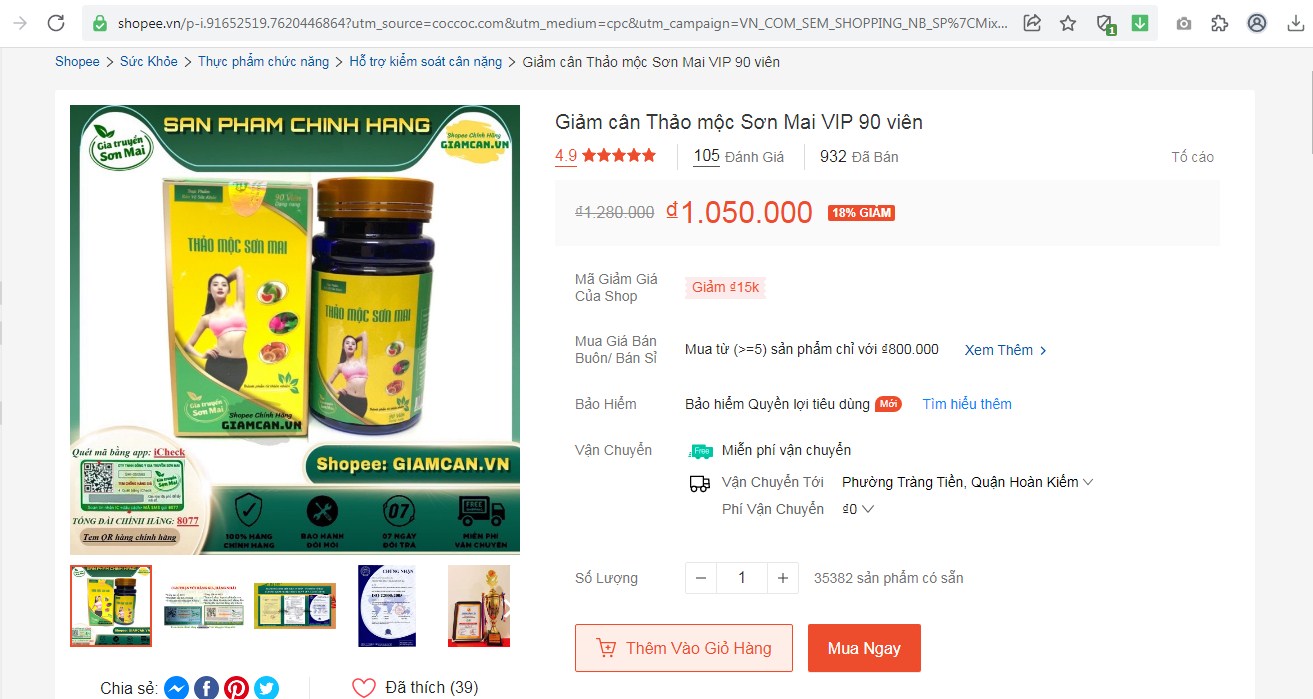Share product on Twitter icon
This screenshot has height=699, width=1313.
[x=266, y=688]
